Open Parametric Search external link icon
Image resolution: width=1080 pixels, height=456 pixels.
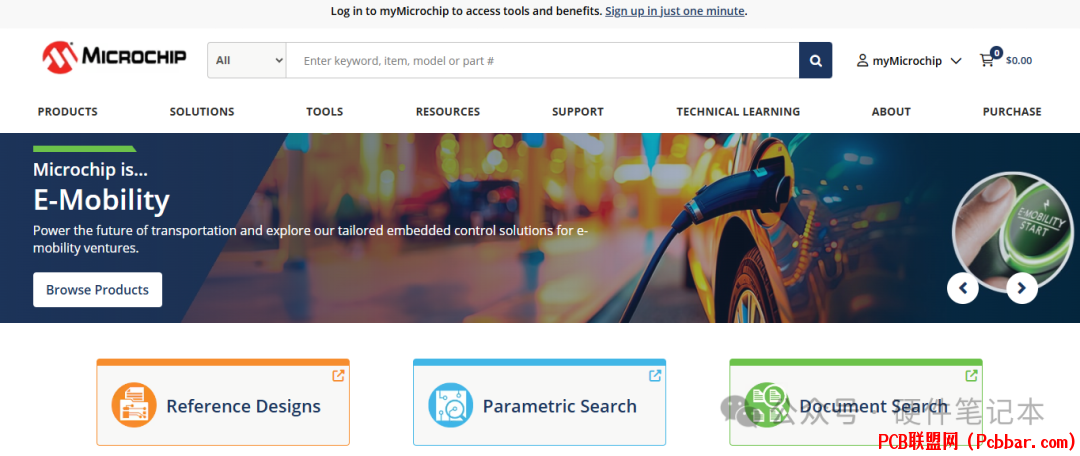655,375
